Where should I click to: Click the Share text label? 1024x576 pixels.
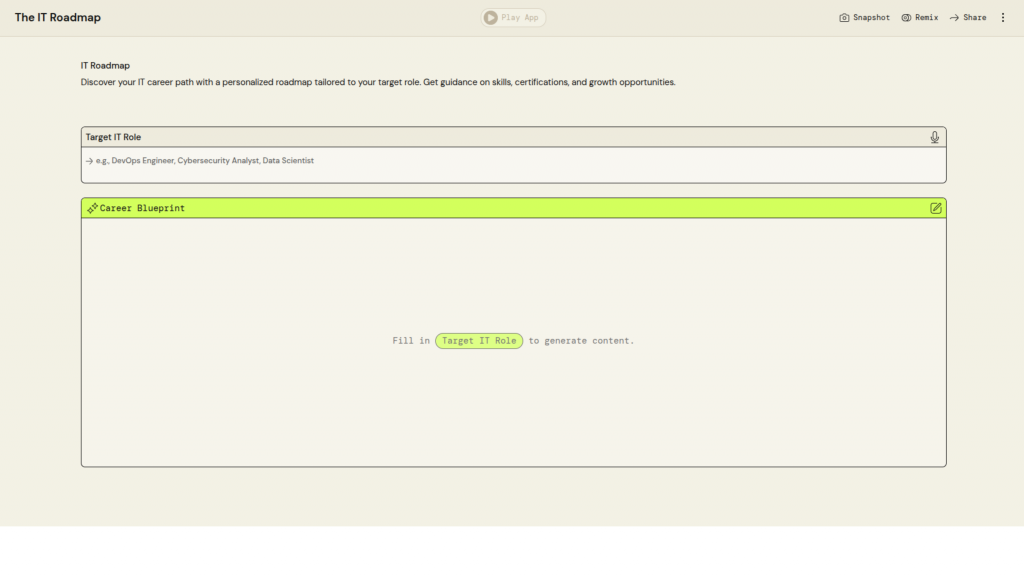(974, 18)
